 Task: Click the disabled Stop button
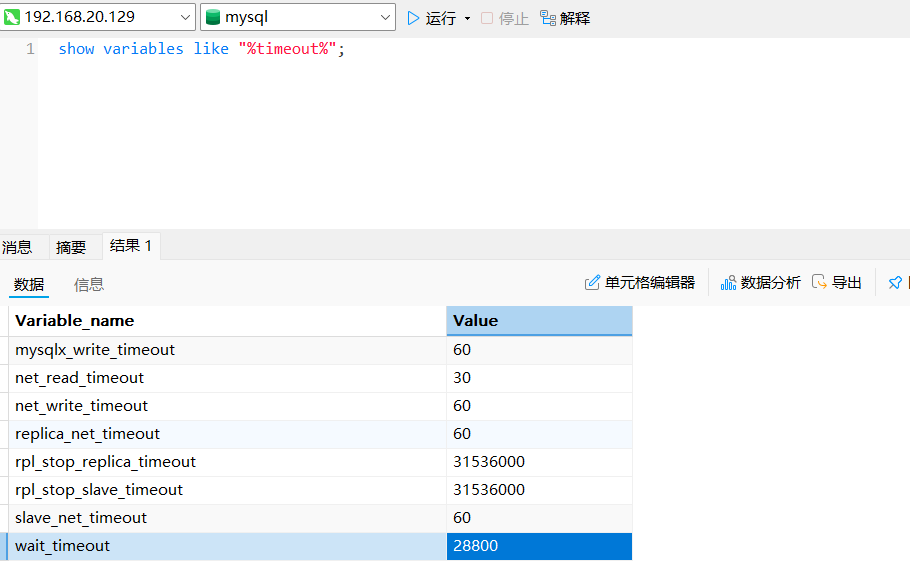(x=505, y=19)
